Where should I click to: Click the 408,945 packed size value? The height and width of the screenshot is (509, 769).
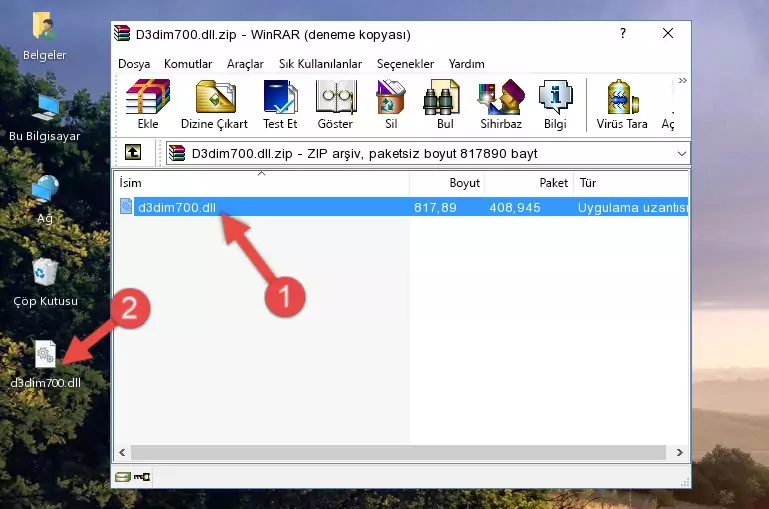[514, 207]
